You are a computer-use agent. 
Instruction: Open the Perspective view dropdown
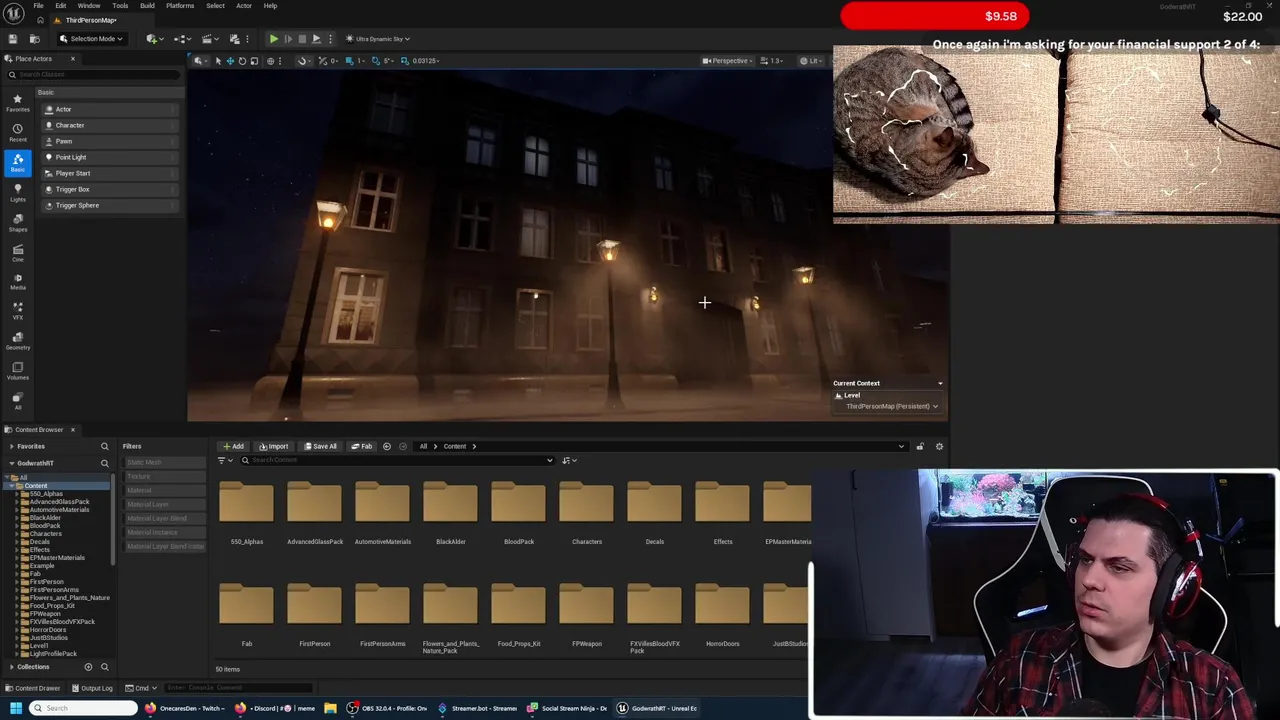click(x=728, y=61)
